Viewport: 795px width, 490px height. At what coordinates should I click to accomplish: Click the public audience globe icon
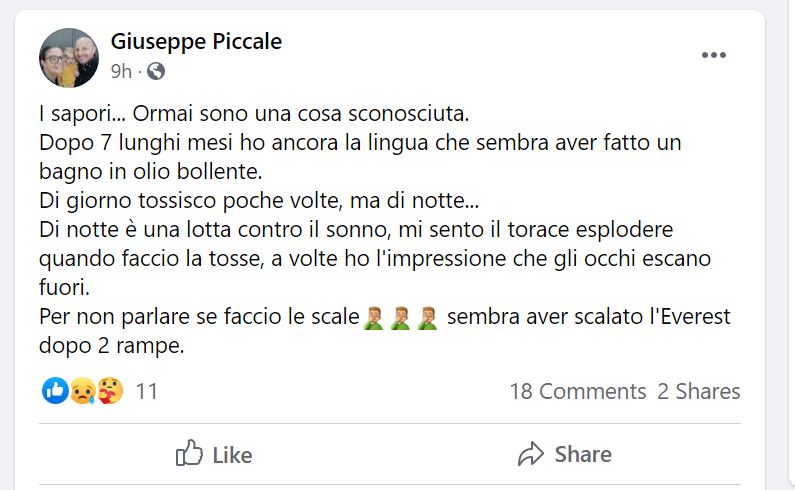156,71
